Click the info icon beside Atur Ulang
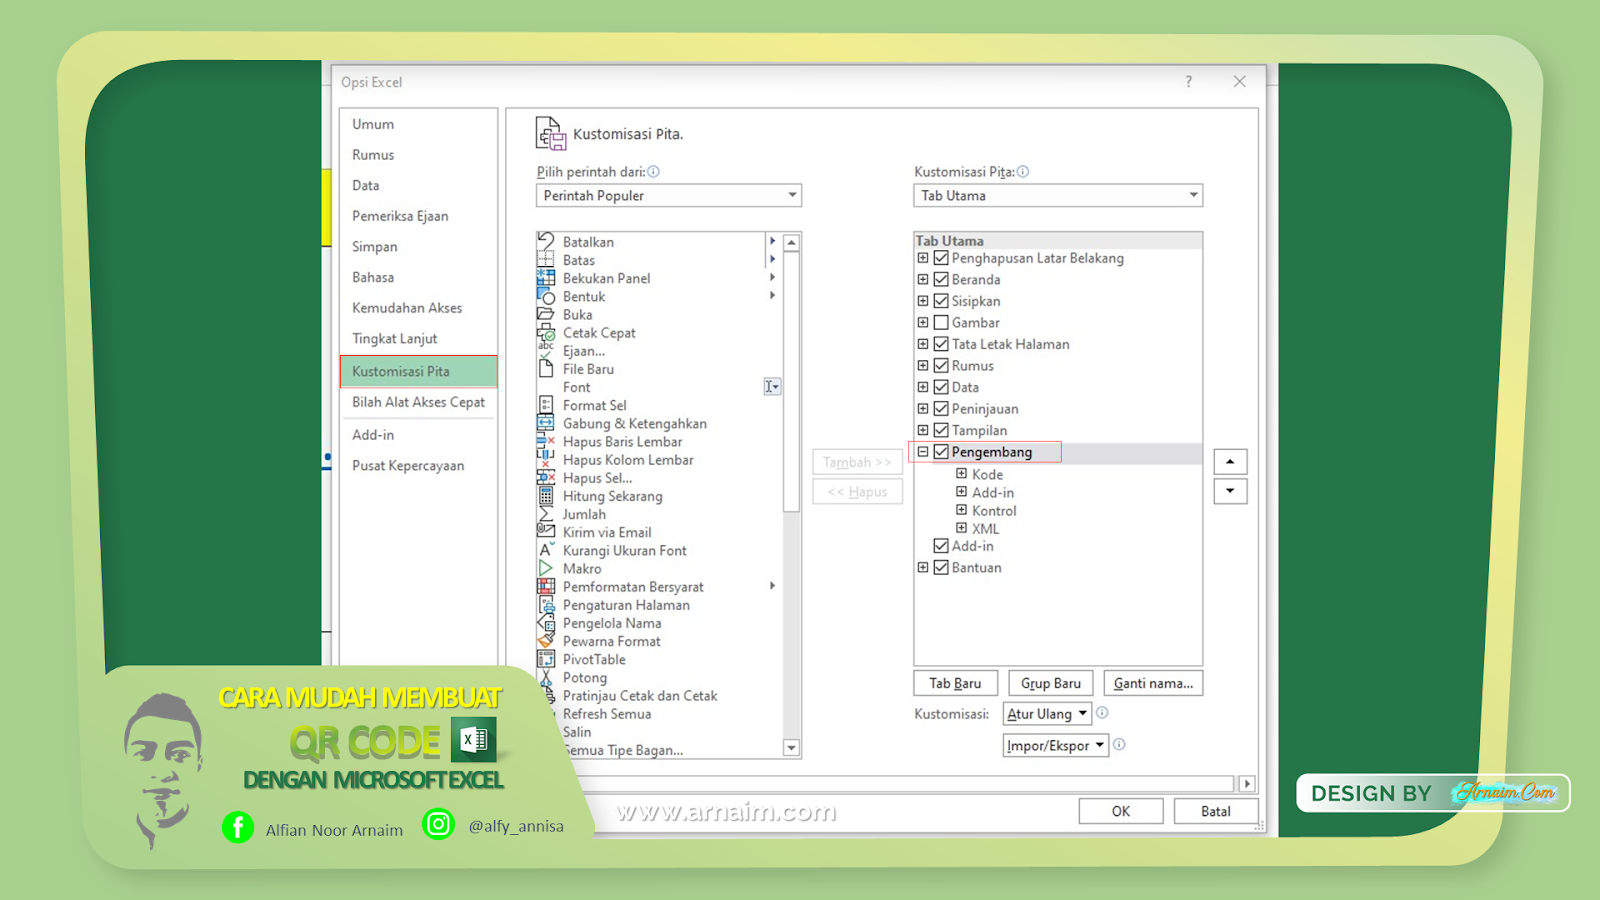 click(x=1102, y=713)
